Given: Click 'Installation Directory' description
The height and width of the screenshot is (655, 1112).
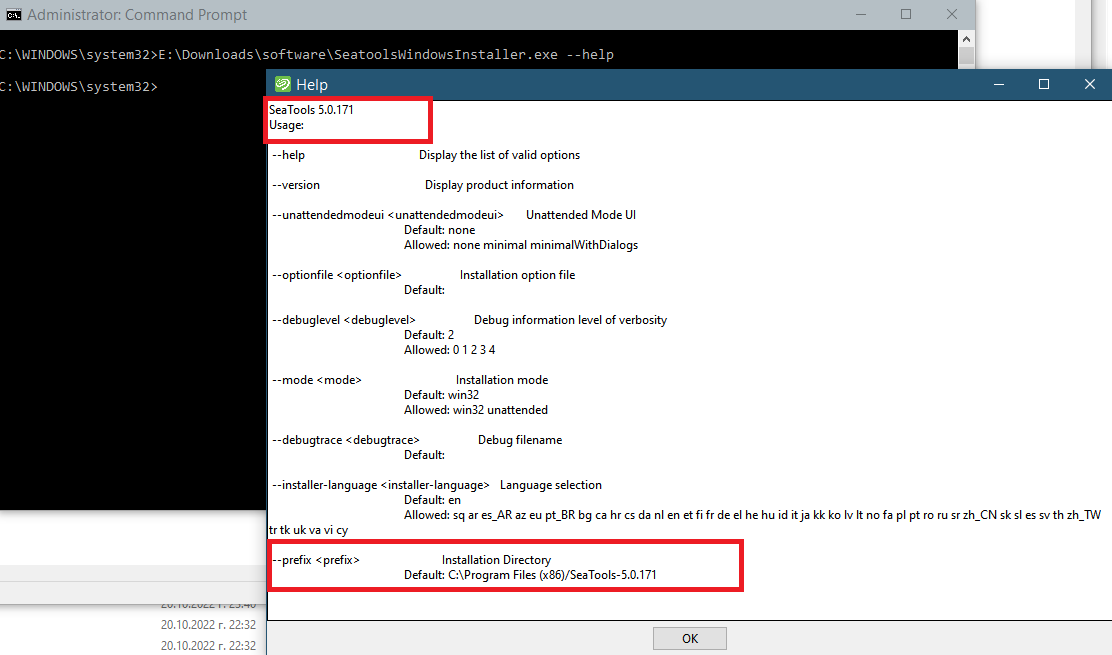Looking at the screenshot, I should click(496, 560).
